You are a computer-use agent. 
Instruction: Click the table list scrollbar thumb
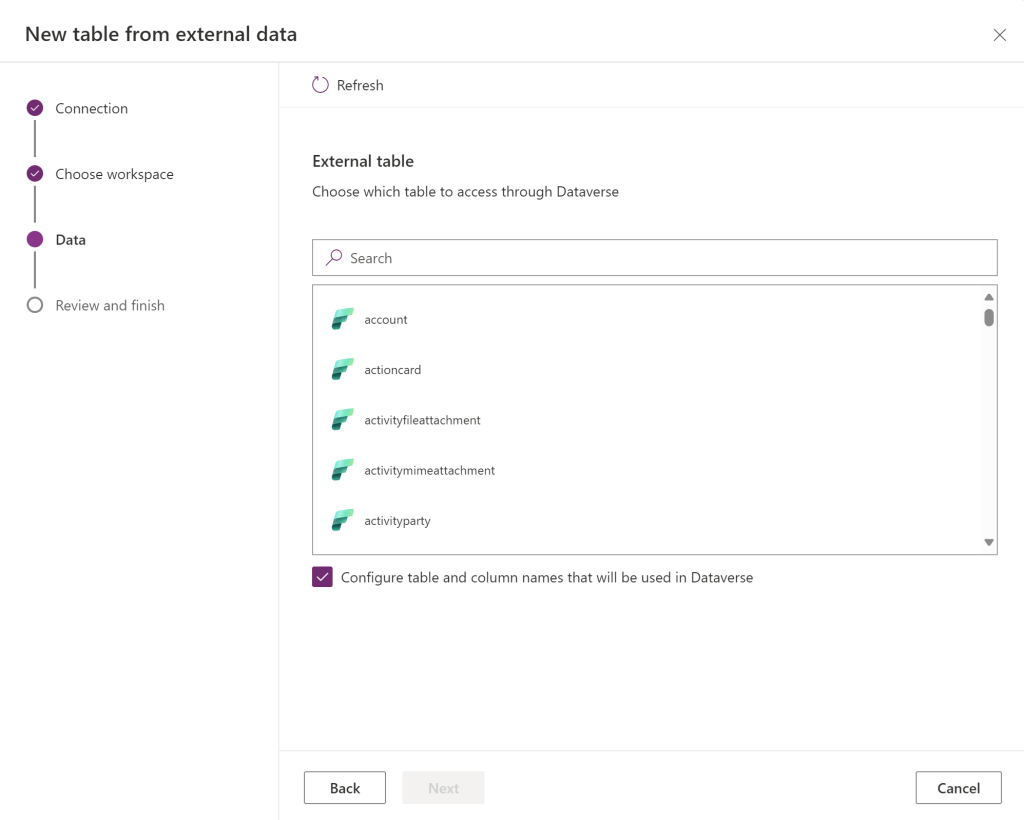[x=988, y=318]
